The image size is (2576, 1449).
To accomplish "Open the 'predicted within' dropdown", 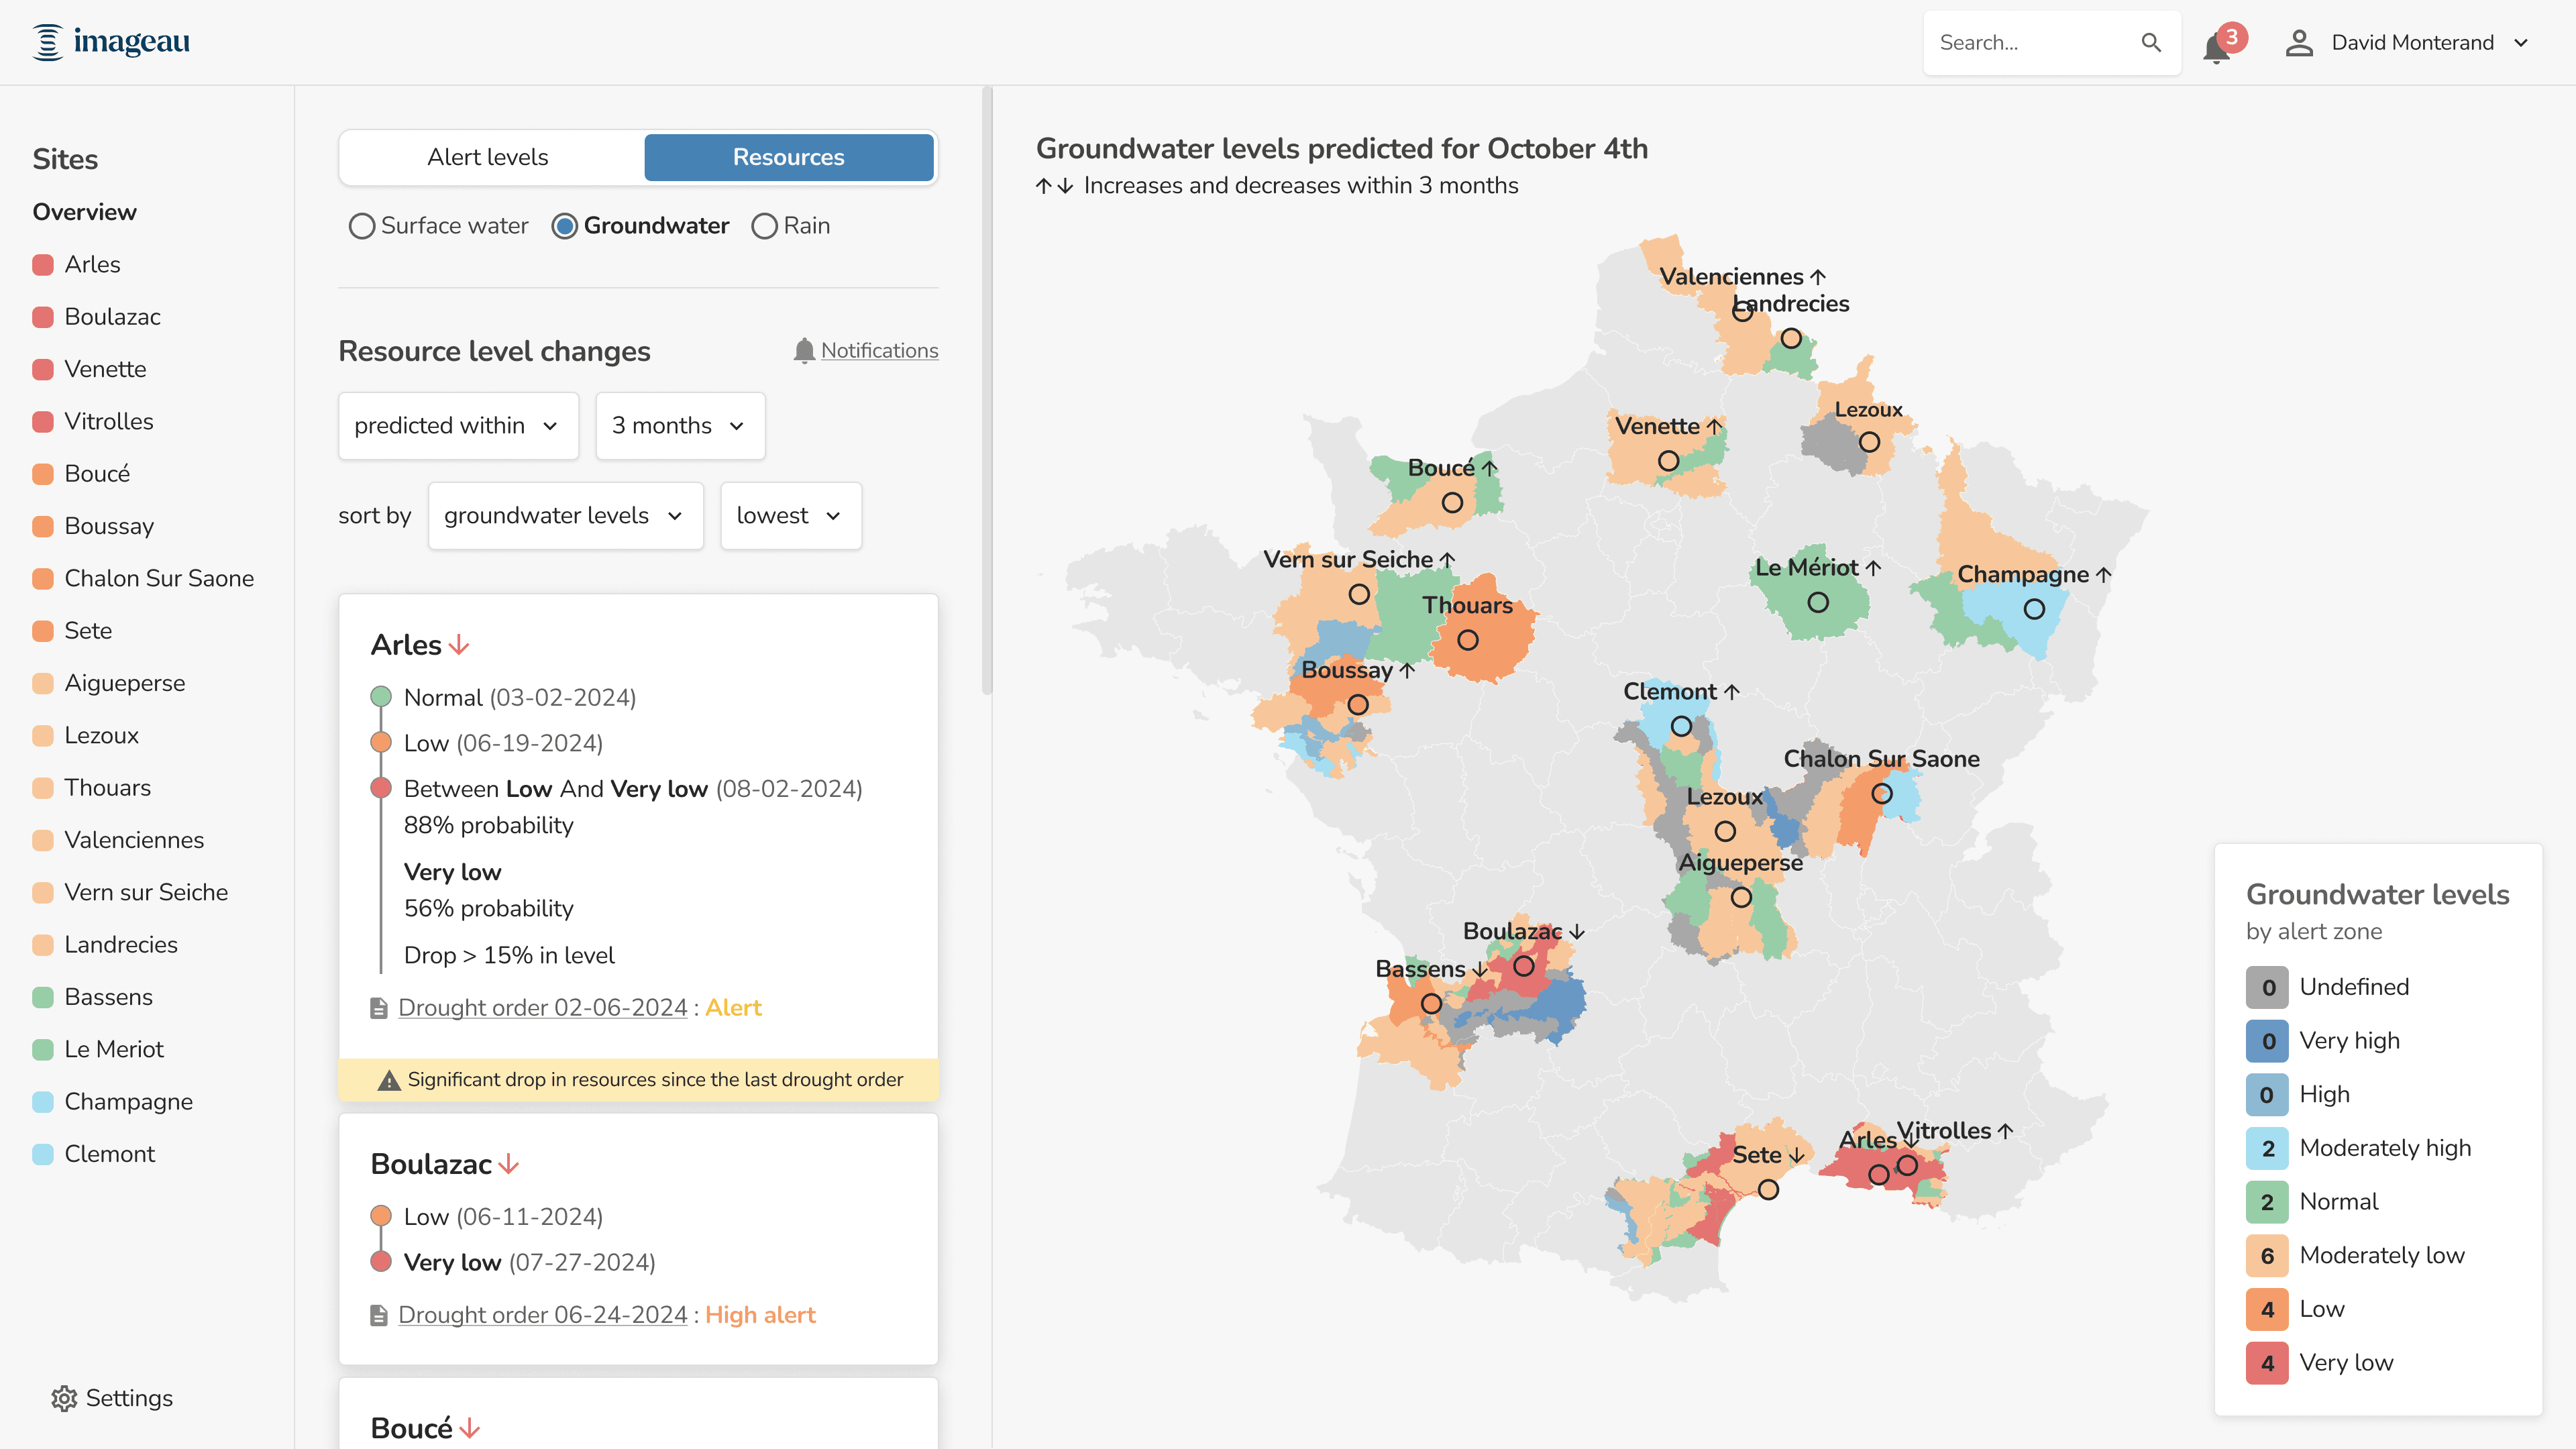I will click(x=458, y=426).
